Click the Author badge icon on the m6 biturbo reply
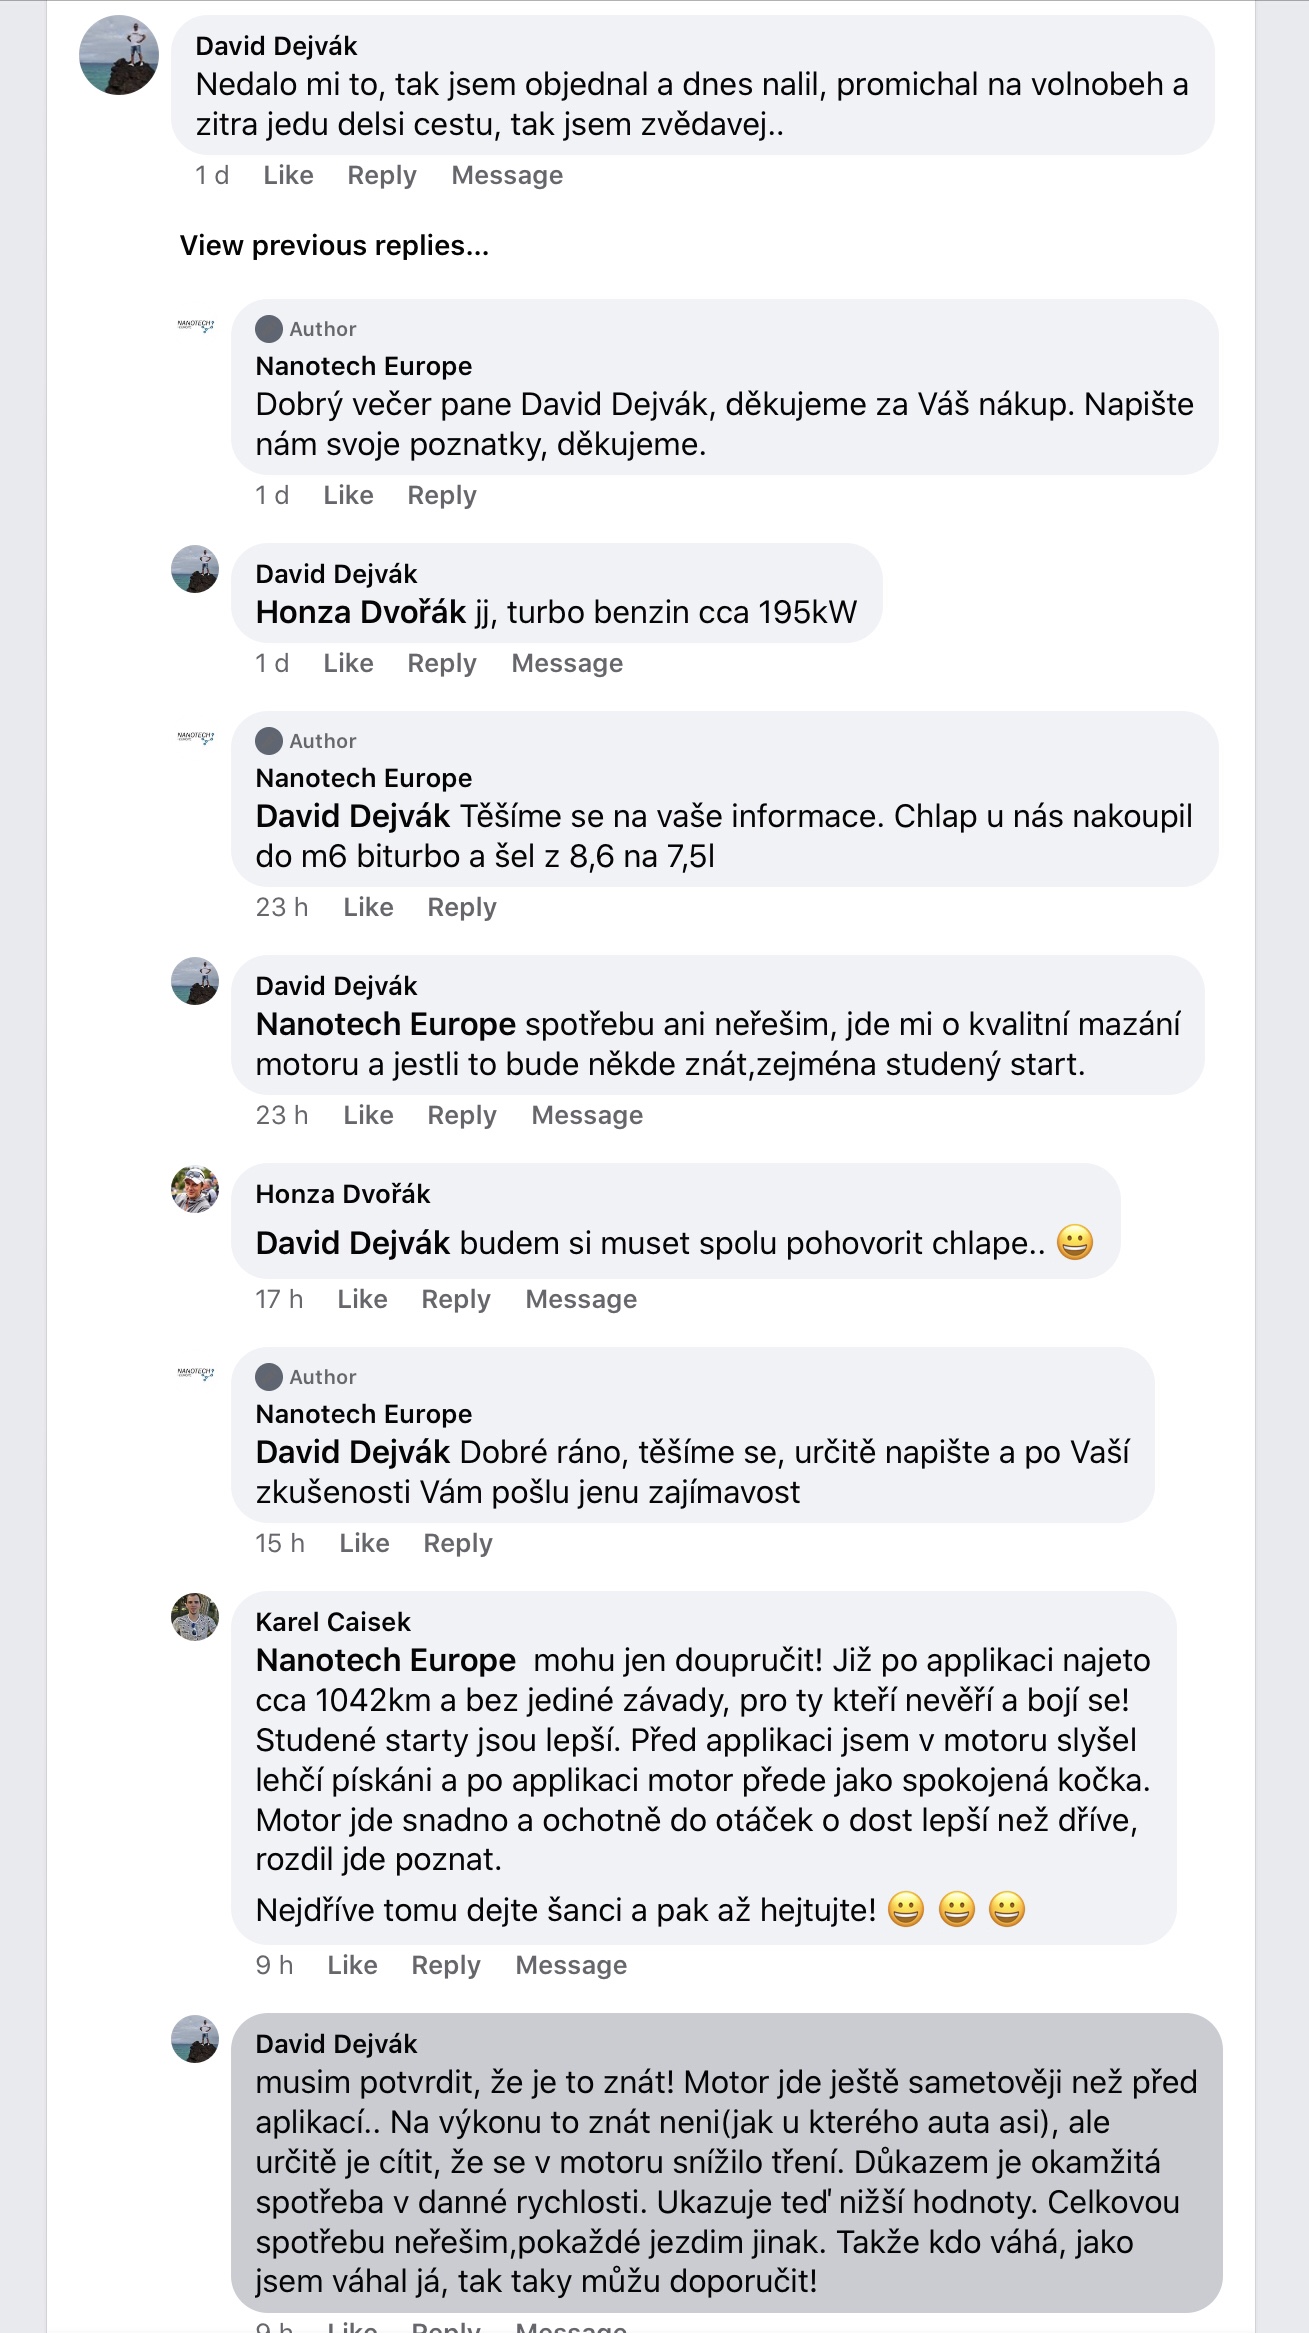1309x2333 pixels. pyautogui.click(x=269, y=741)
